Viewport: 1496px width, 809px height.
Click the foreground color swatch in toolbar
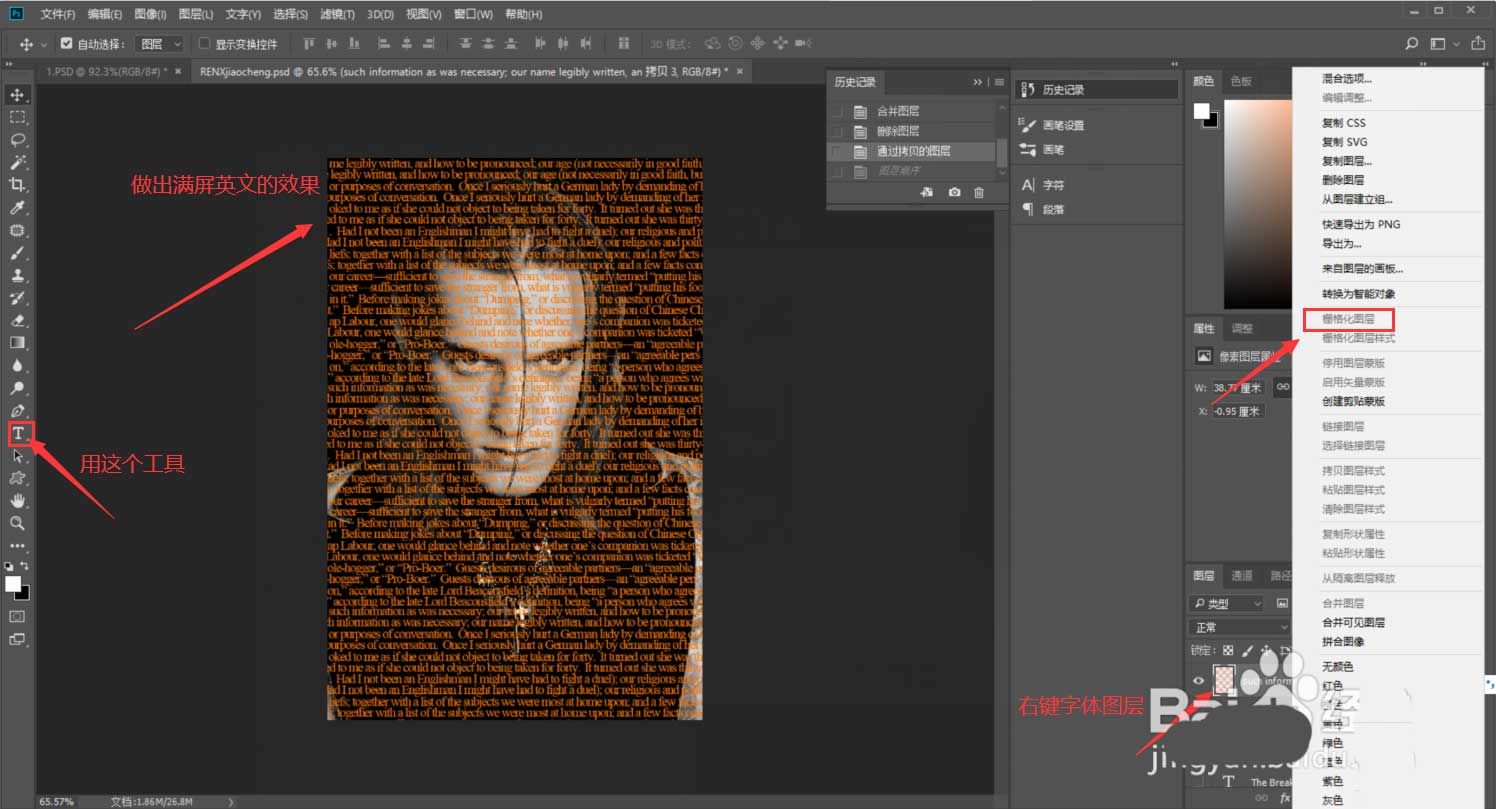pos(12,583)
